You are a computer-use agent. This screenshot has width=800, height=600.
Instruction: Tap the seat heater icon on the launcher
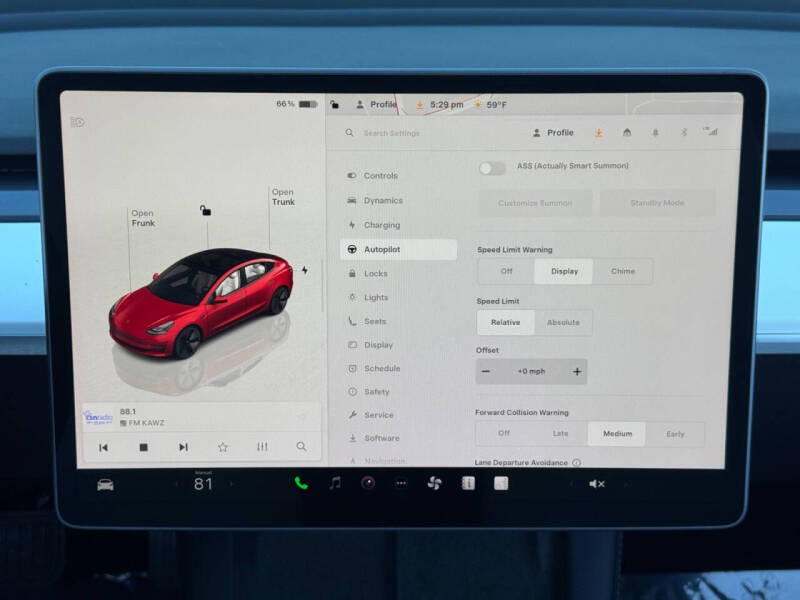coord(466,483)
